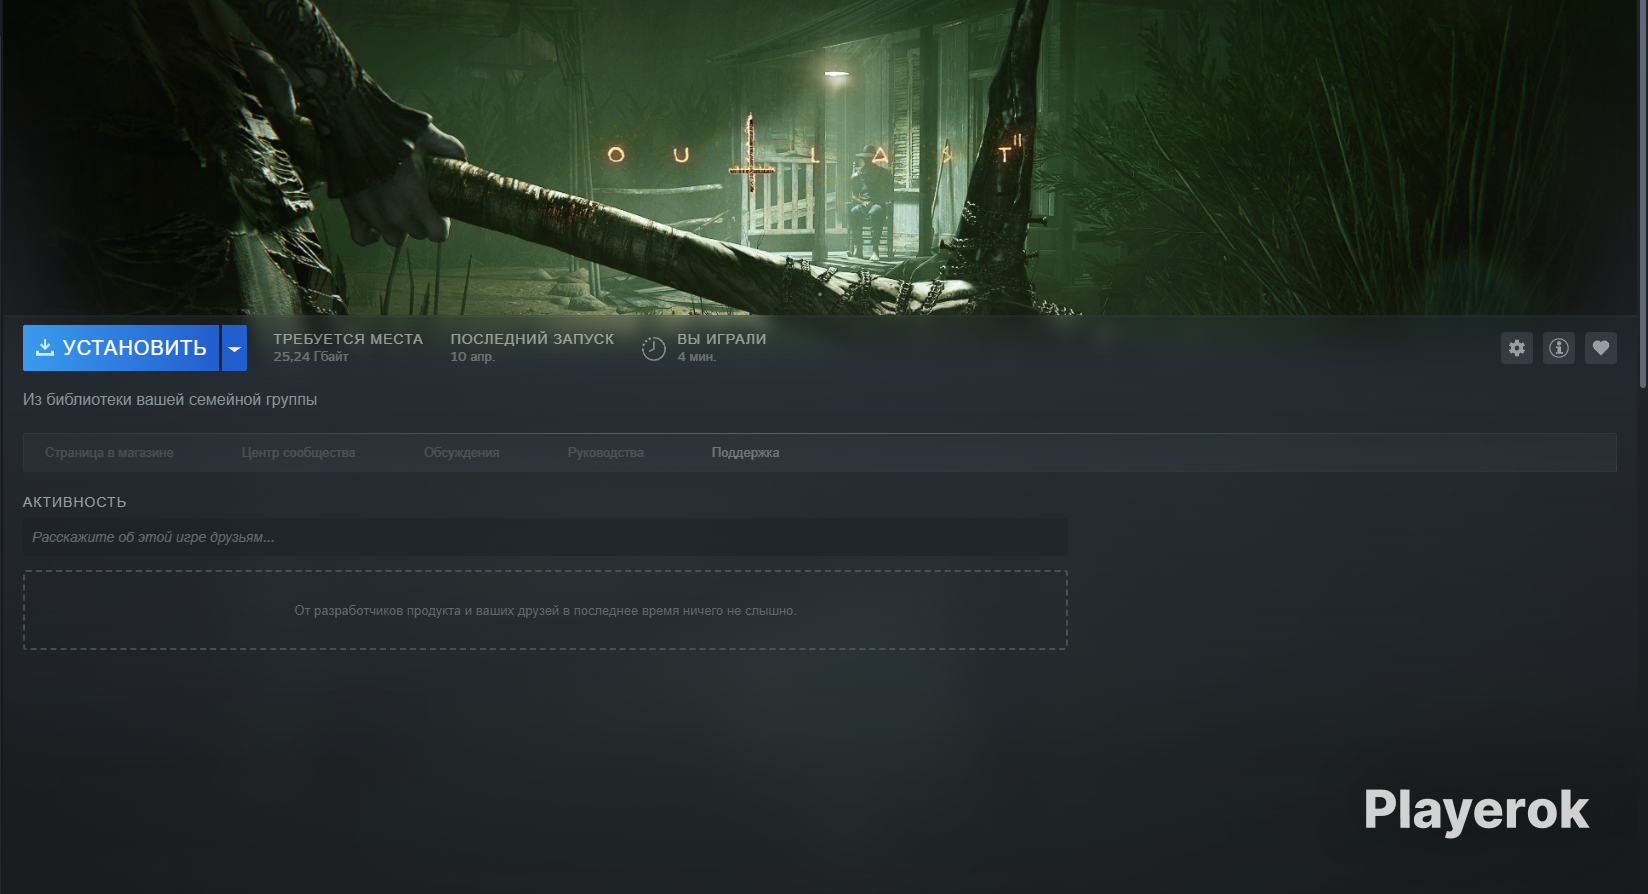Click the ТРЕБУЕТСЯ МЕСТА 25,24 Гбайт text
Viewport: 1648px width, 894px height.
click(348, 347)
